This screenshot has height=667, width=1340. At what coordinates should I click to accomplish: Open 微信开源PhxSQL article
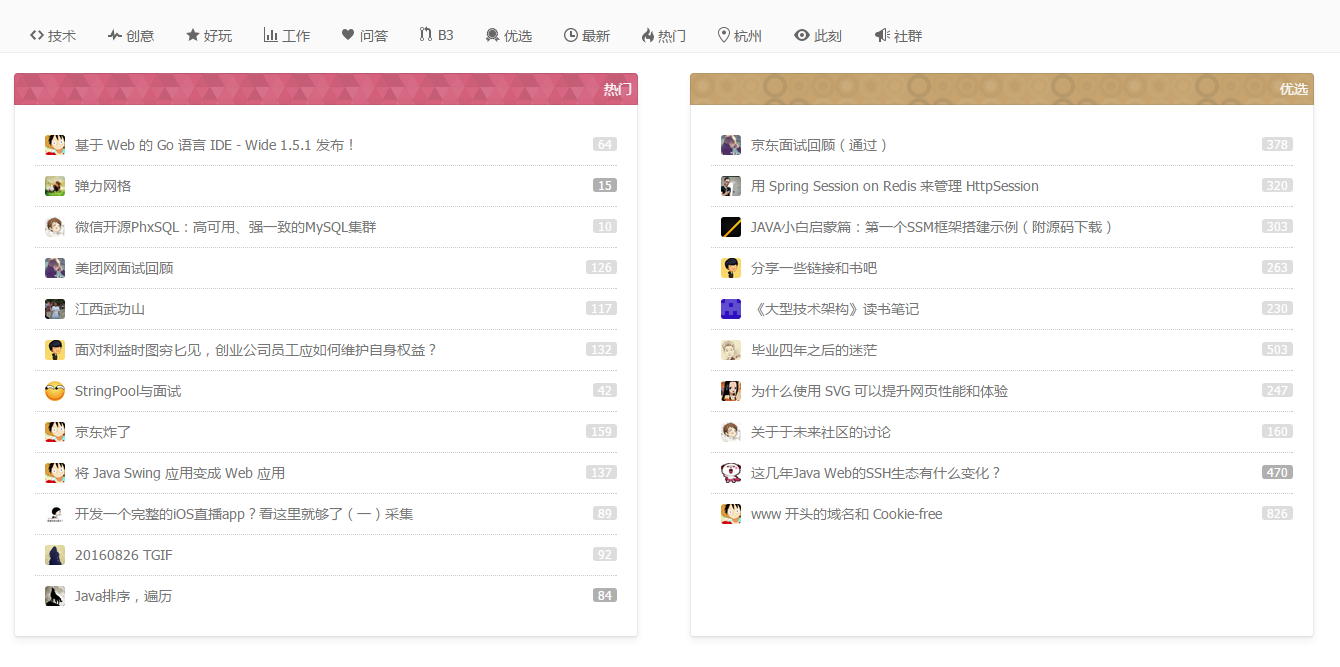click(x=226, y=227)
